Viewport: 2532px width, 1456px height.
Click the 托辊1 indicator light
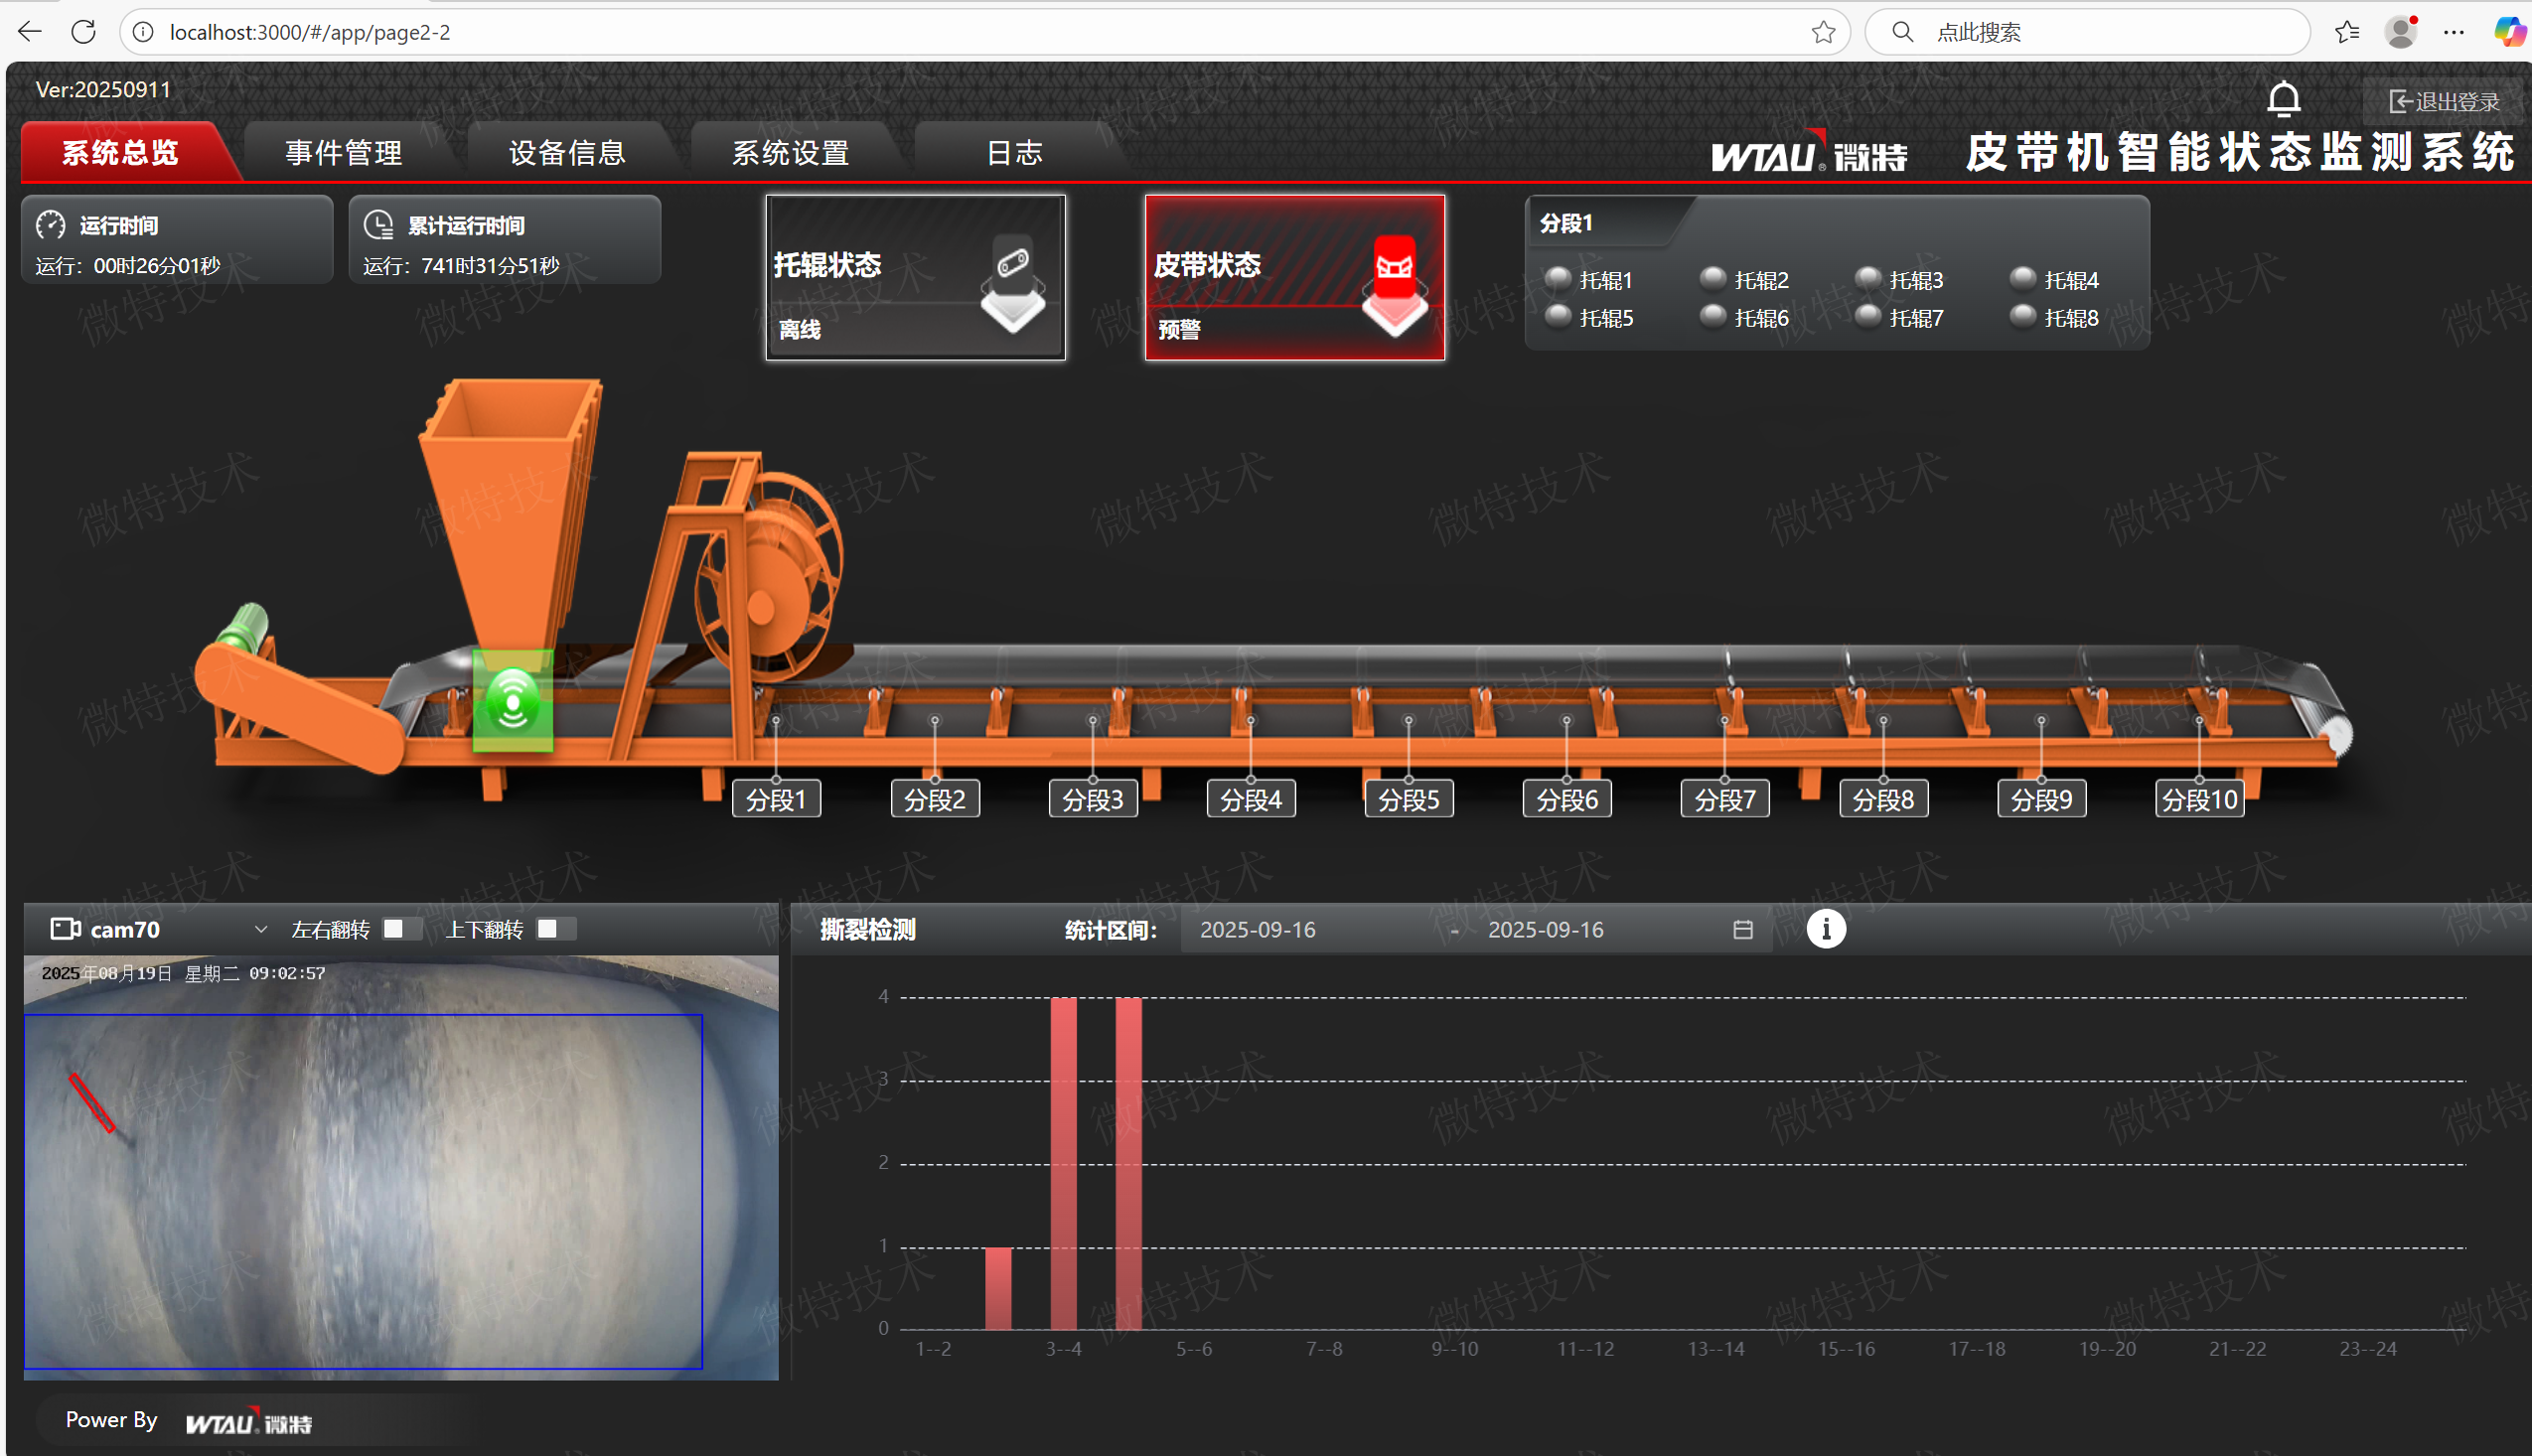(x=1558, y=279)
